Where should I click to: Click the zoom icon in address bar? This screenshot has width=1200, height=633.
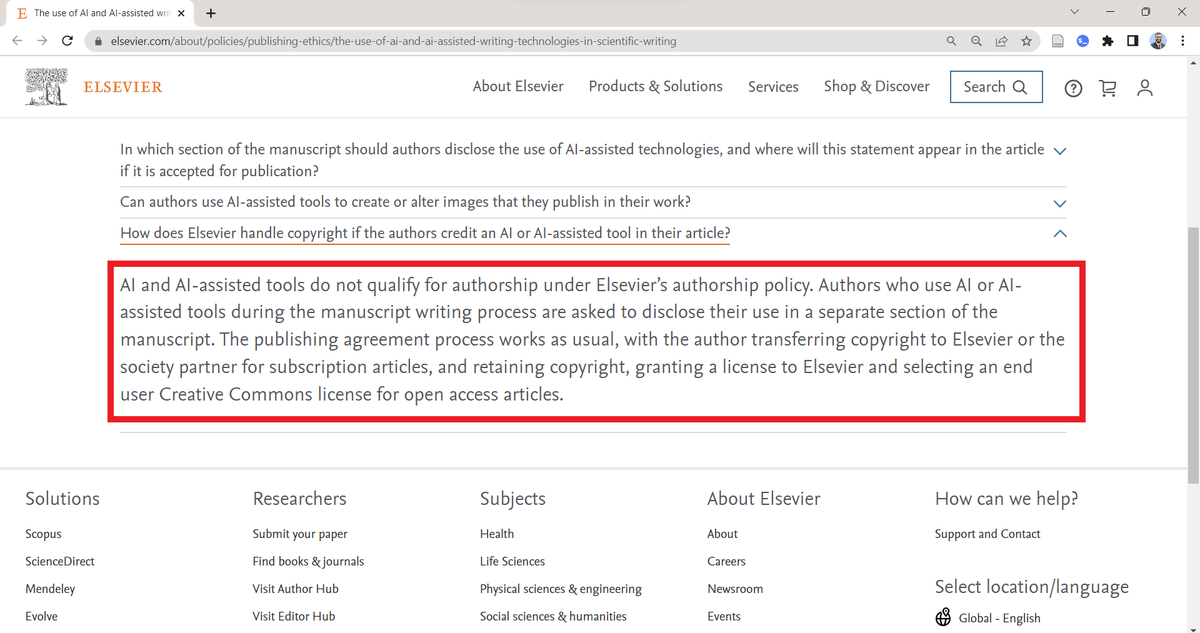coord(977,41)
